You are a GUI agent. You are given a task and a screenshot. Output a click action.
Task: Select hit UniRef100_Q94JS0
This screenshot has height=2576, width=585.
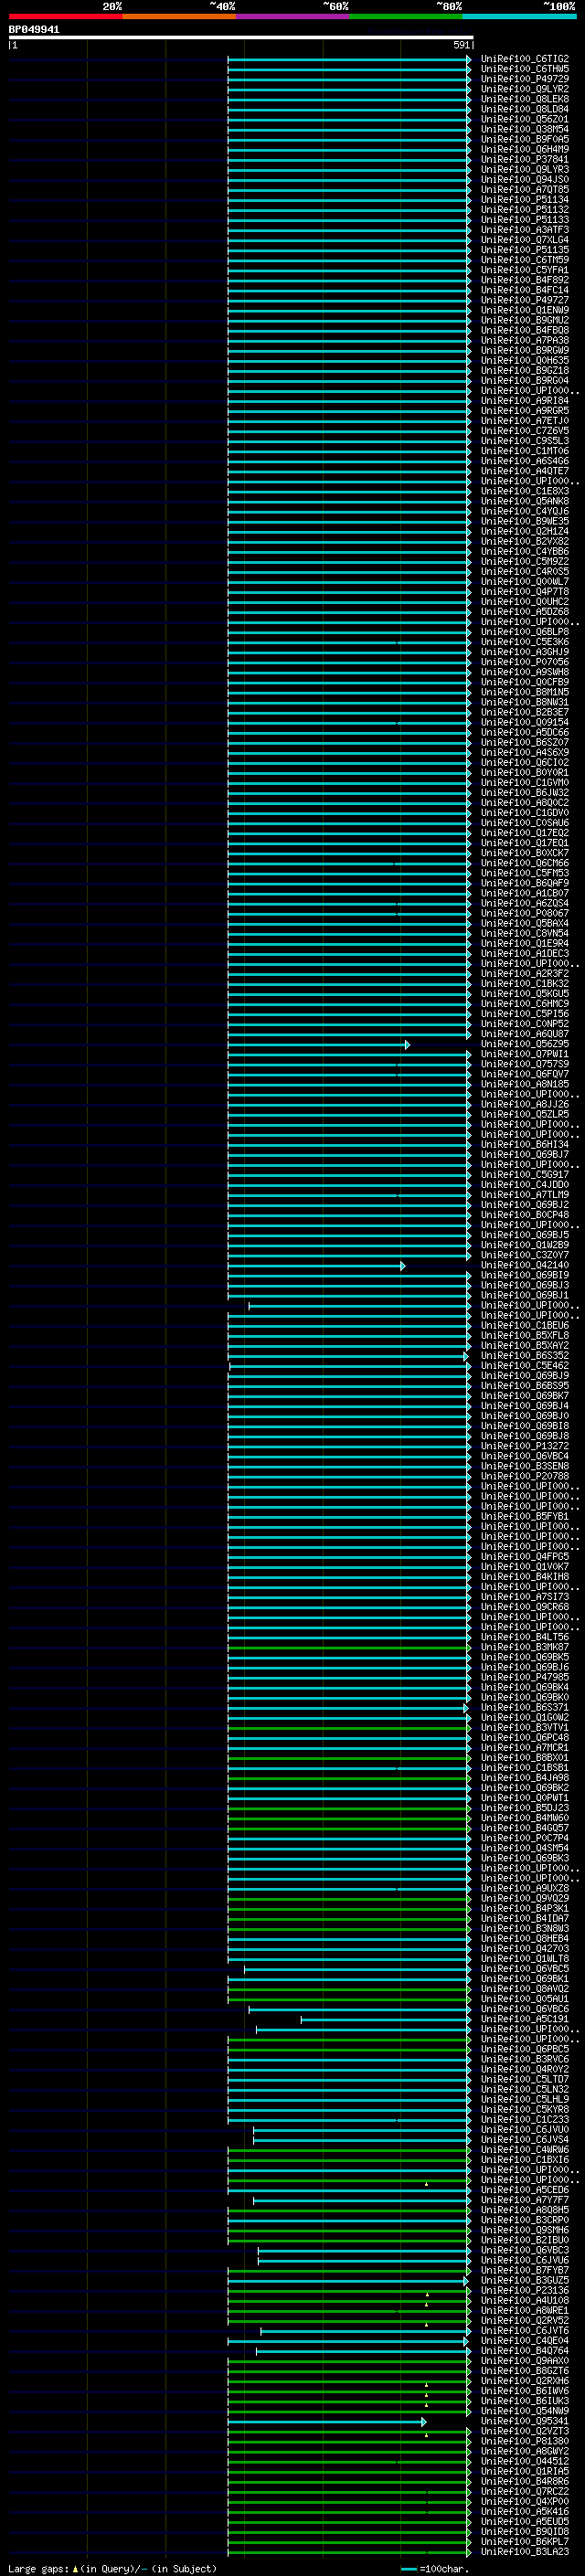525,180
